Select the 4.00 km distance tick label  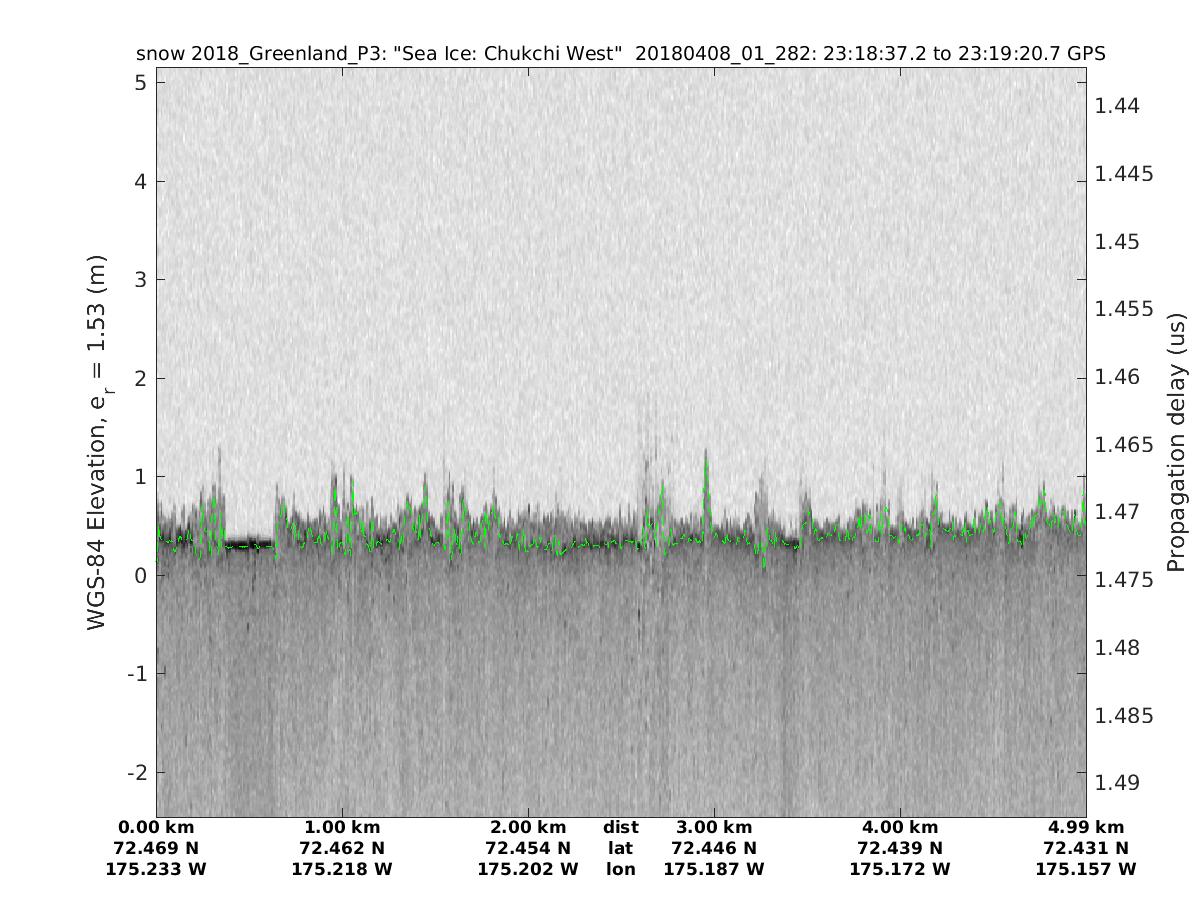click(900, 827)
